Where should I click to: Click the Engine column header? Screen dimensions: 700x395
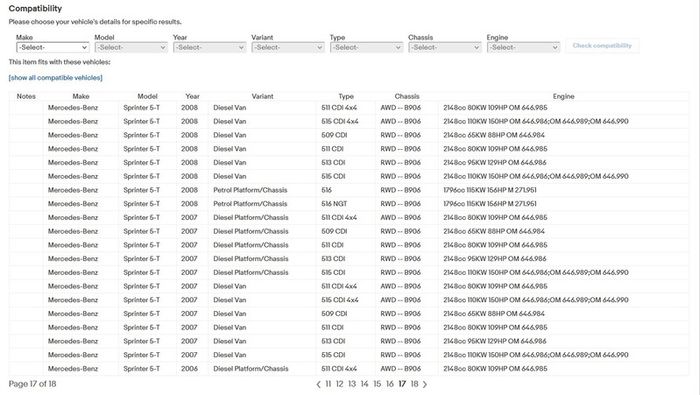(563, 96)
